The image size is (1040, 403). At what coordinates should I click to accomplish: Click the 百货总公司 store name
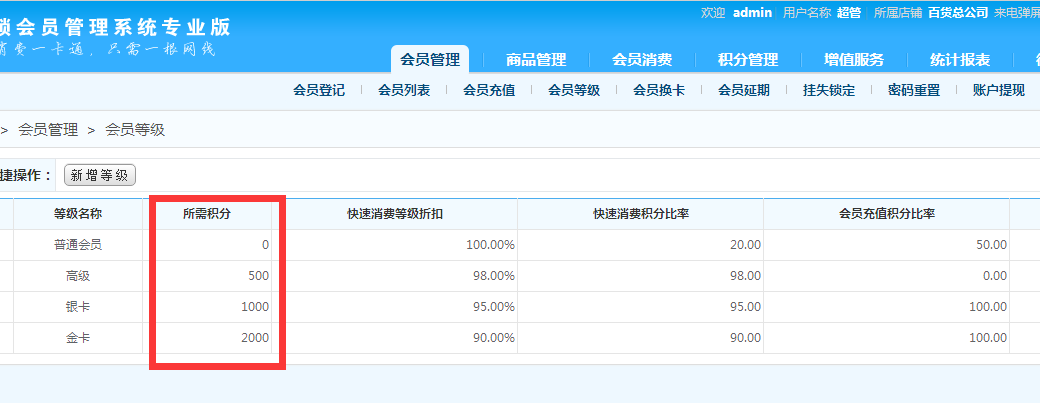[x=958, y=12]
